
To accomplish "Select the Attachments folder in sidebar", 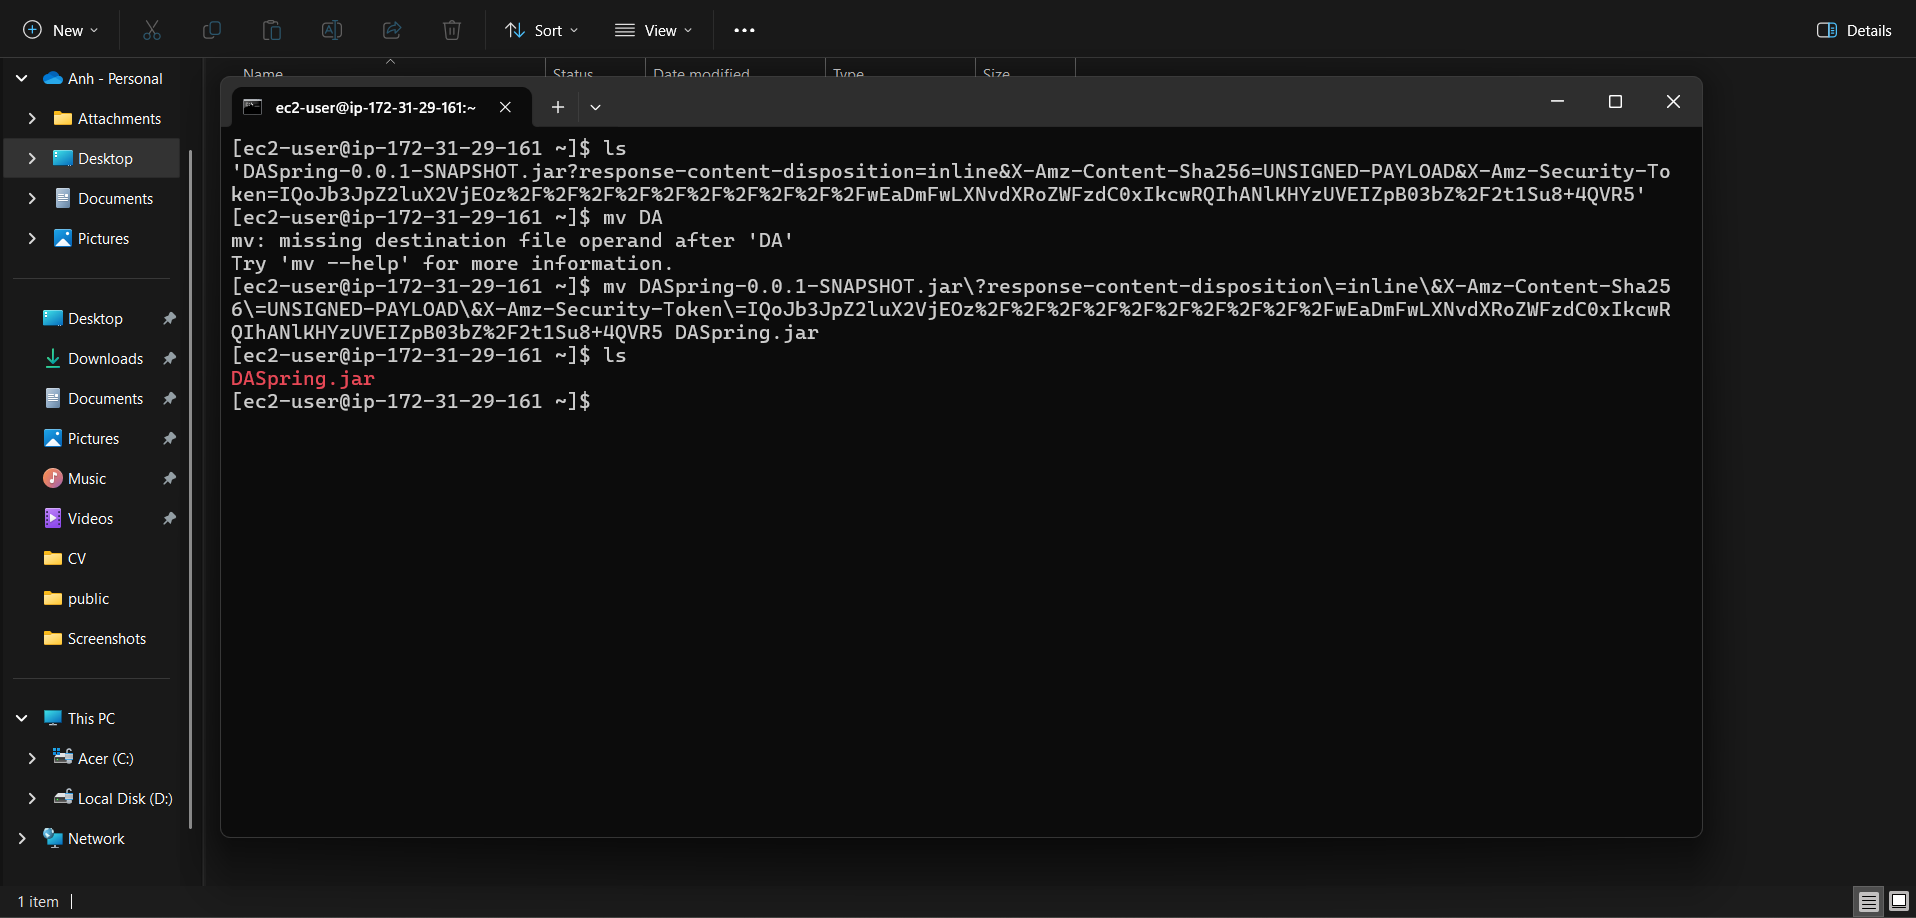I will [x=107, y=118].
